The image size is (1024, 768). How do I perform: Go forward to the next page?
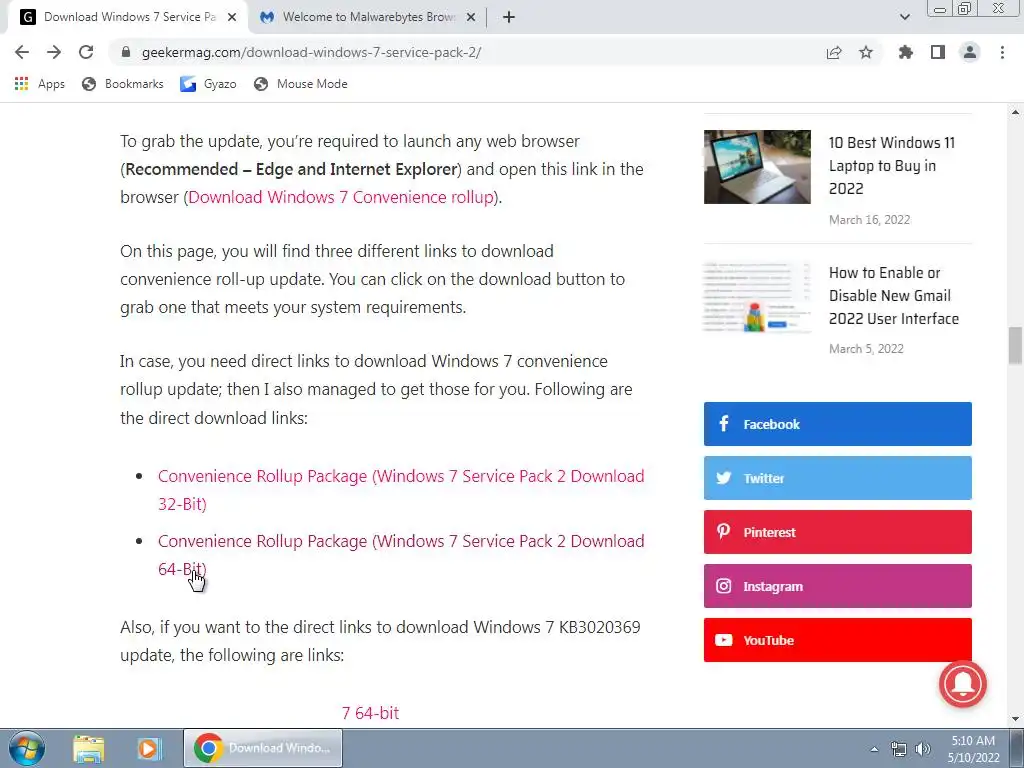pos(54,52)
